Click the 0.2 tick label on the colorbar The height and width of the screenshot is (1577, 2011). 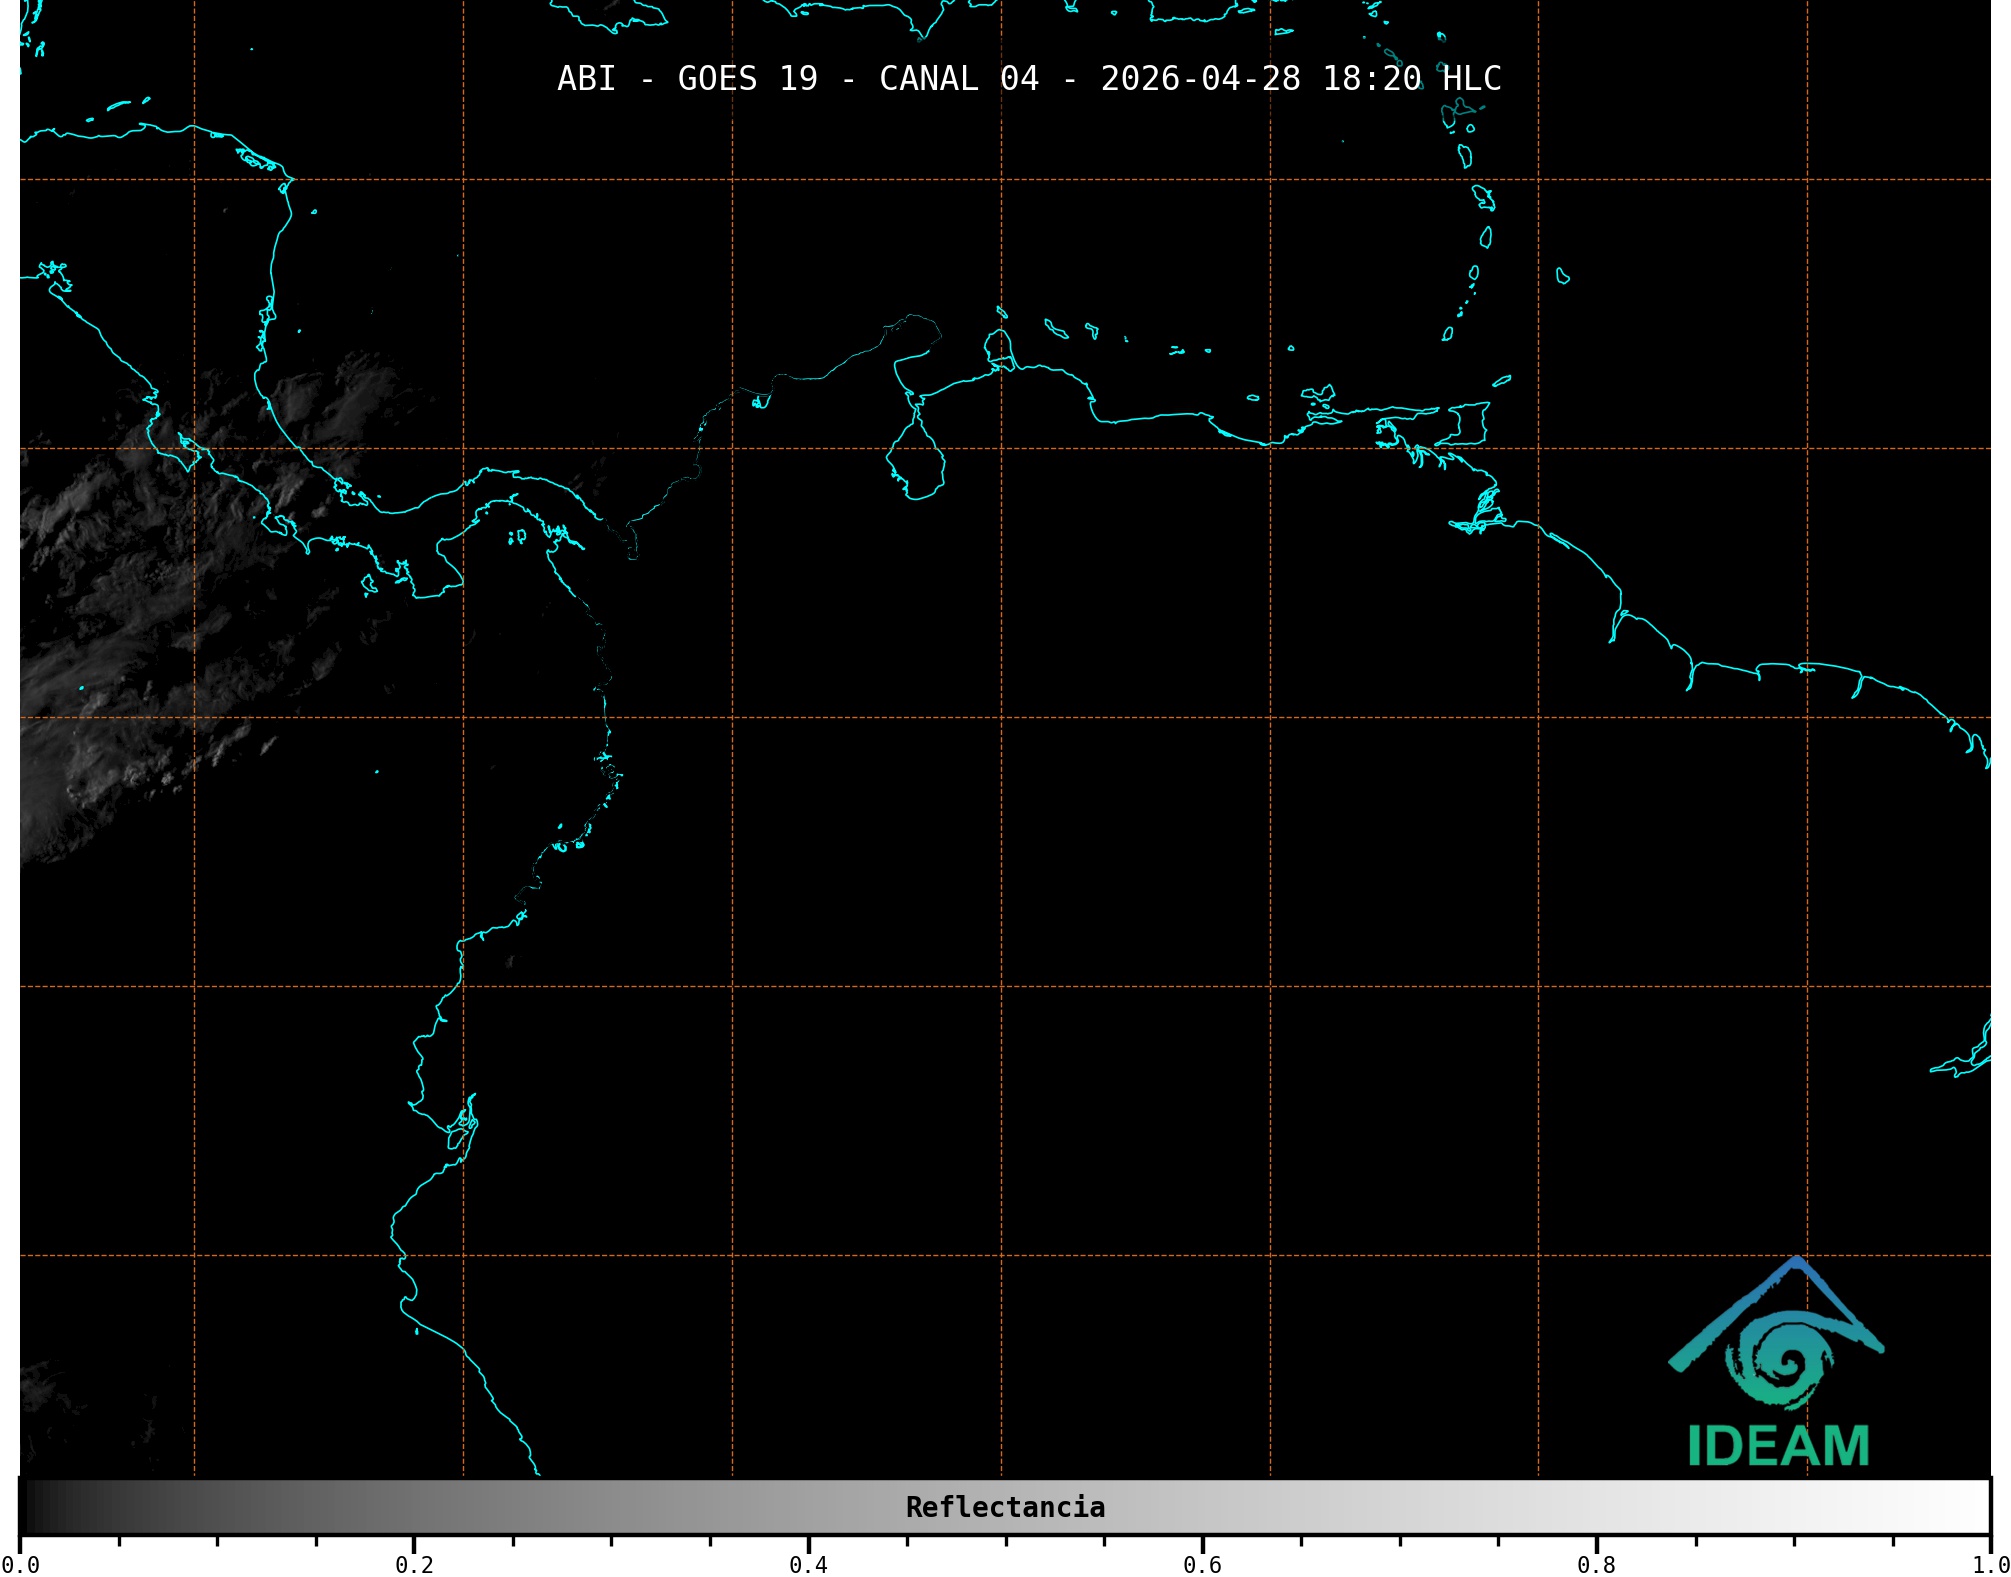tap(414, 1565)
